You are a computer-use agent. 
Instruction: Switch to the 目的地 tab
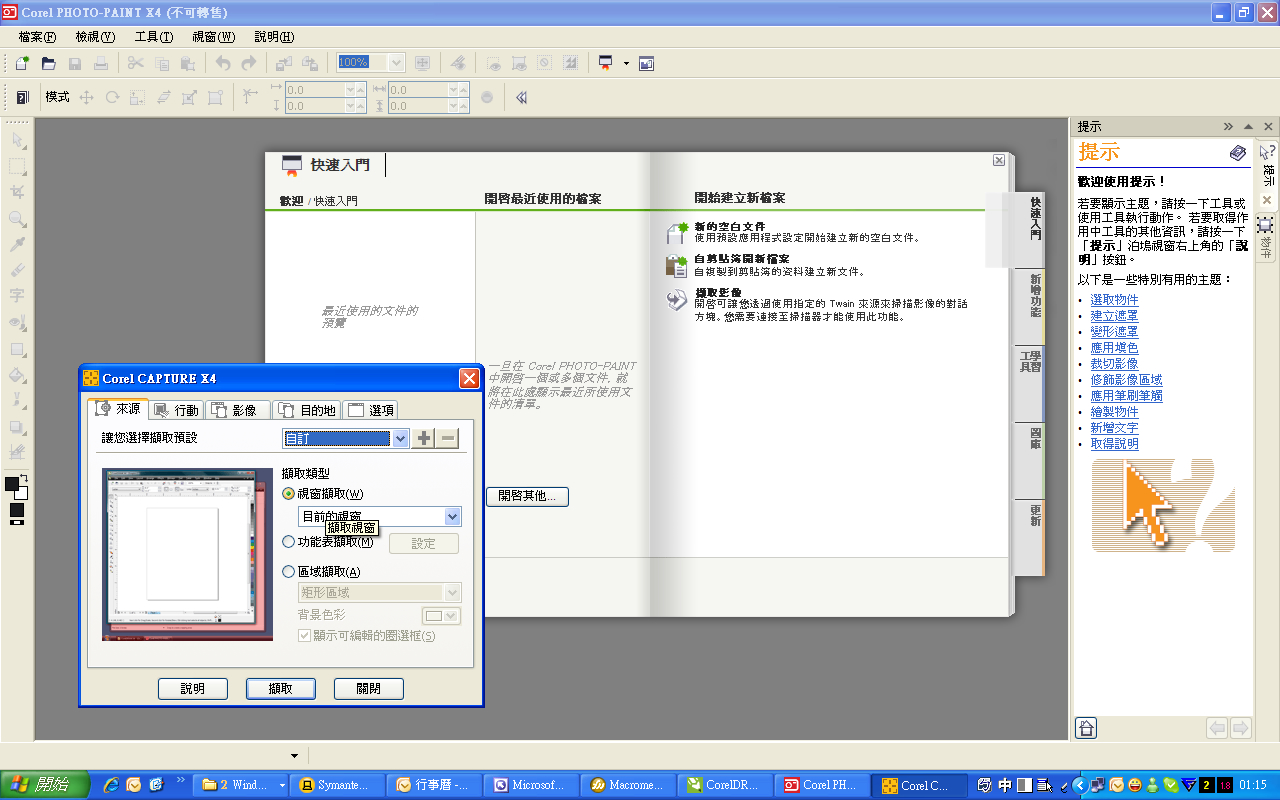tap(306, 410)
